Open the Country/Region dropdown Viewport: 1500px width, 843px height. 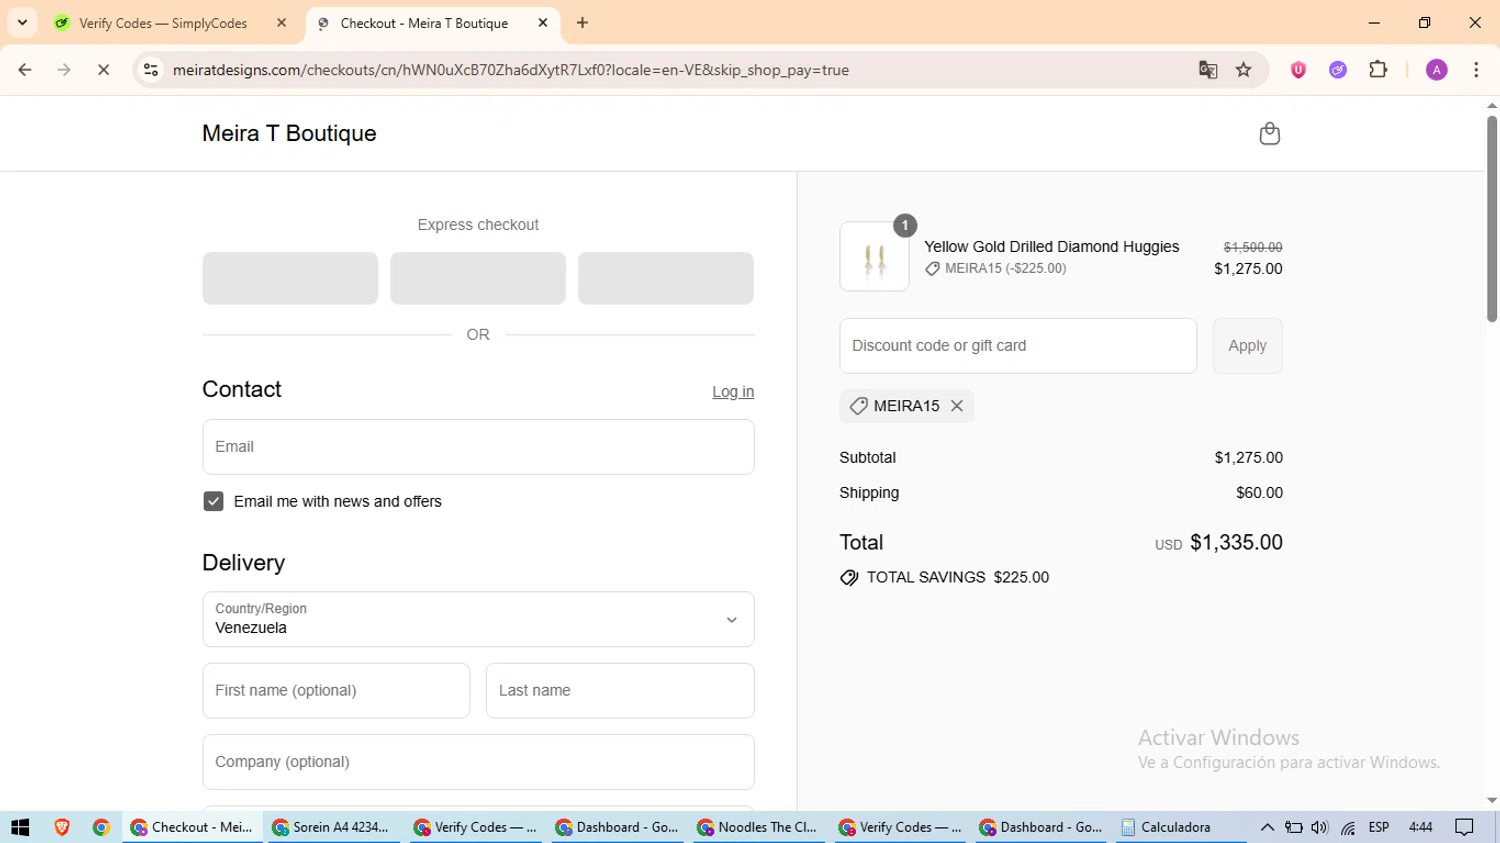(x=478, y=619)
